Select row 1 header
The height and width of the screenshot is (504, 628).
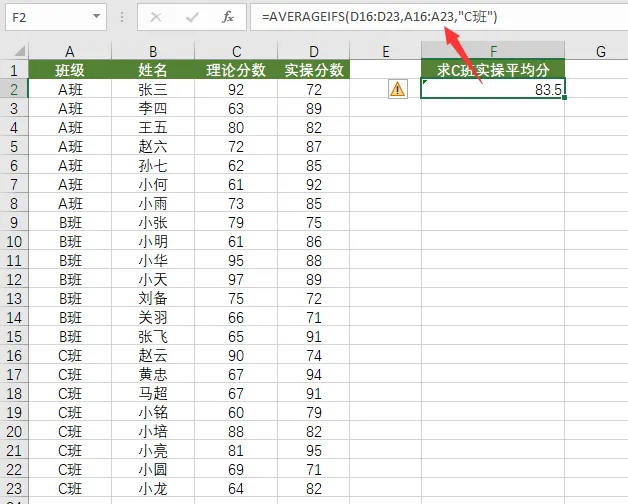14,70
